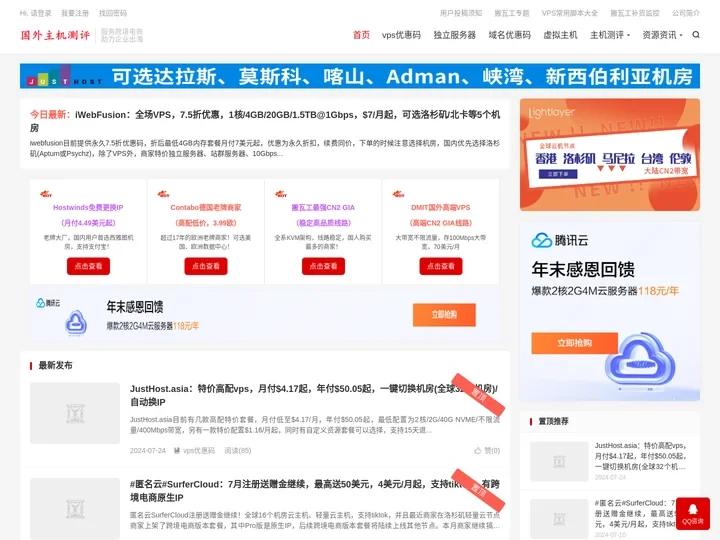Click the Hostwinds免费更换IP title

click(x=88, y=208)
